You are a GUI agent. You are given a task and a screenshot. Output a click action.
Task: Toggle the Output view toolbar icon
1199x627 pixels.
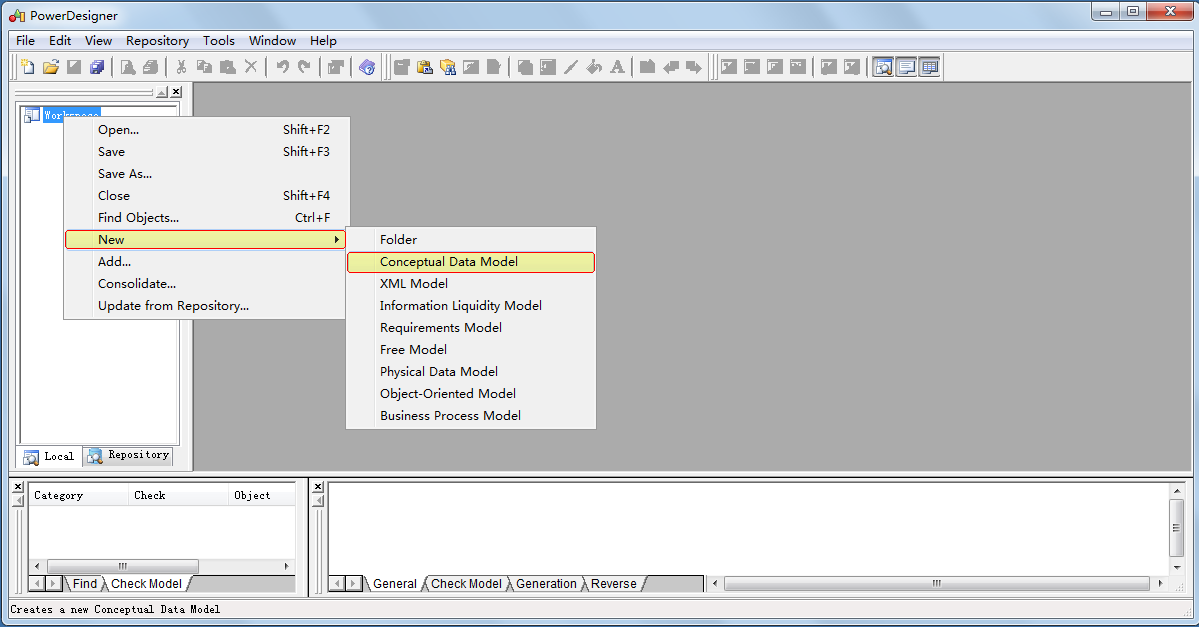[x=906, y=67]
